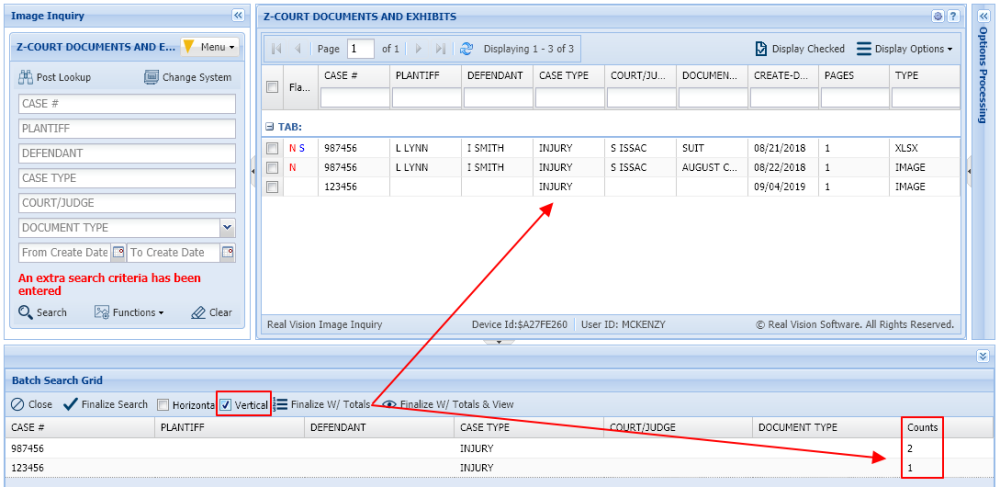Click Counts column header in batch grid

tap(922, 427)
